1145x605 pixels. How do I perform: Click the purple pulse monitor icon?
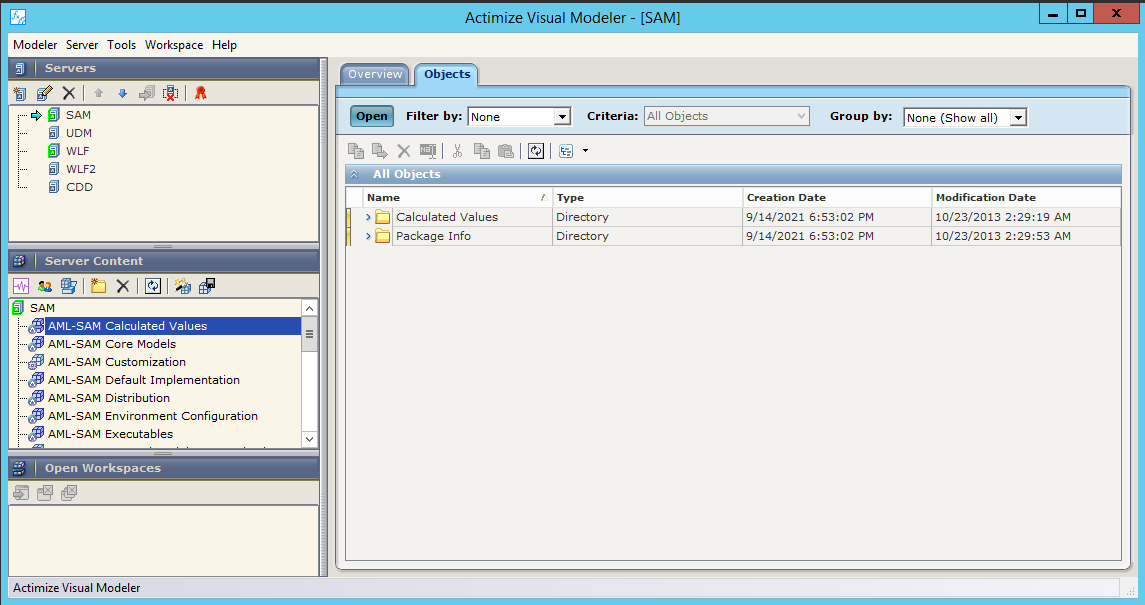click(x=20, y=286)
